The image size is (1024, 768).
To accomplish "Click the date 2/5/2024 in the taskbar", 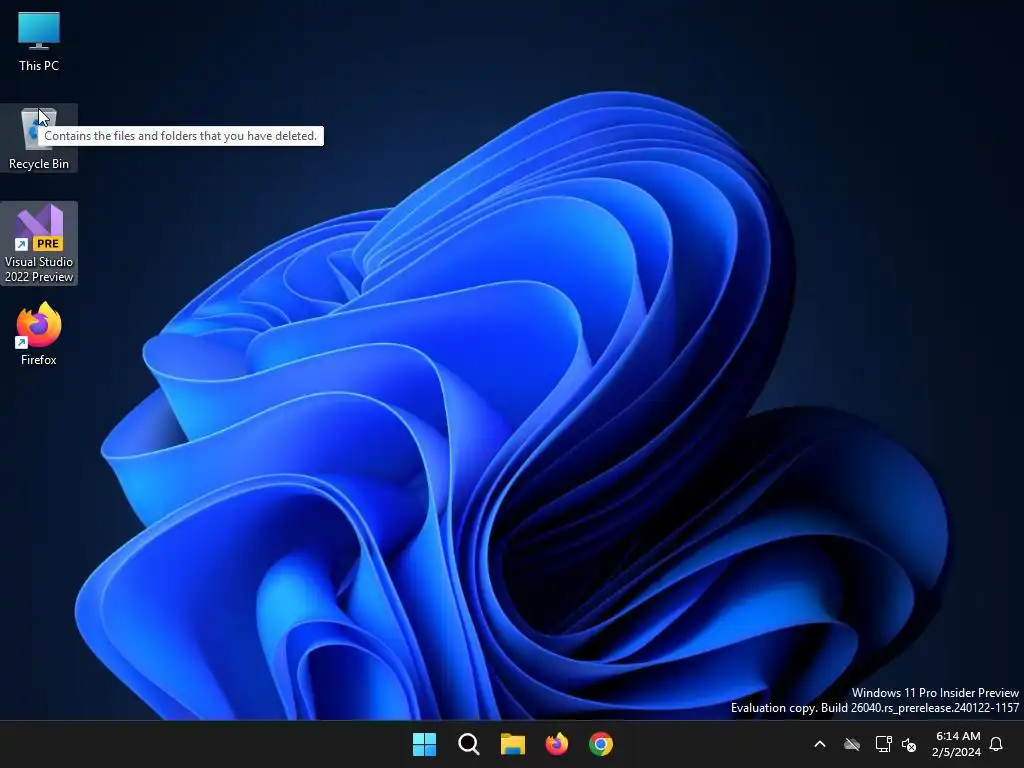I will (956, 752).
